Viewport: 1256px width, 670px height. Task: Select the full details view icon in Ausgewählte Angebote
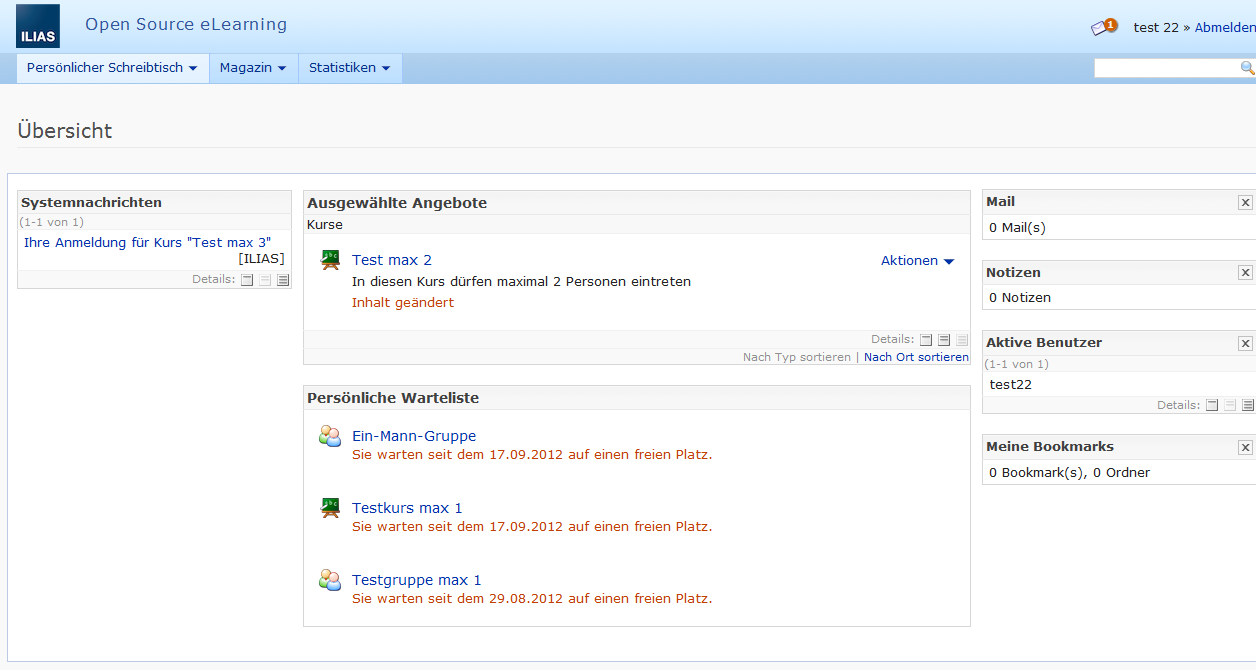pyautogui.click(x=962, y=340)
